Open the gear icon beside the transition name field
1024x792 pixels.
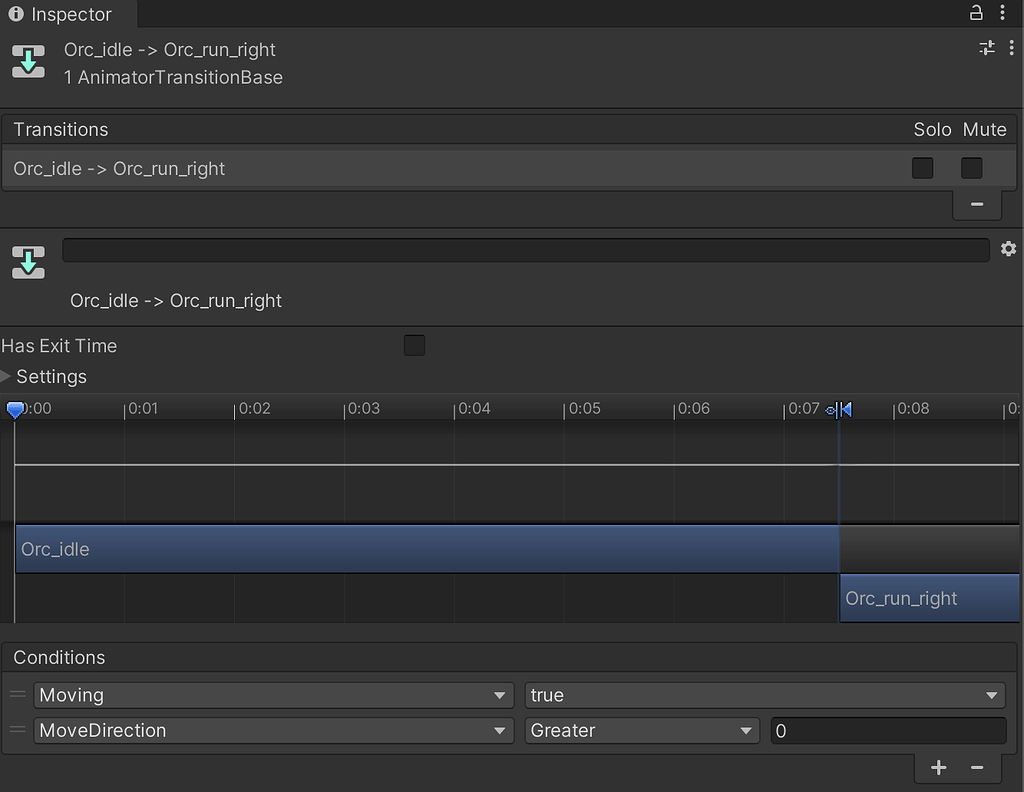click(1008, 249)
